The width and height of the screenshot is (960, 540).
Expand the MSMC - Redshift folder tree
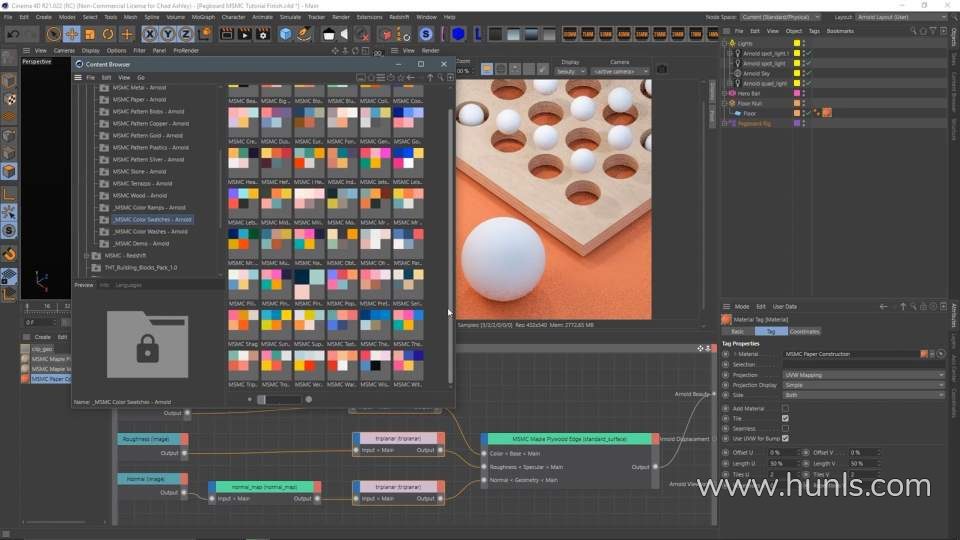(86, 255)
